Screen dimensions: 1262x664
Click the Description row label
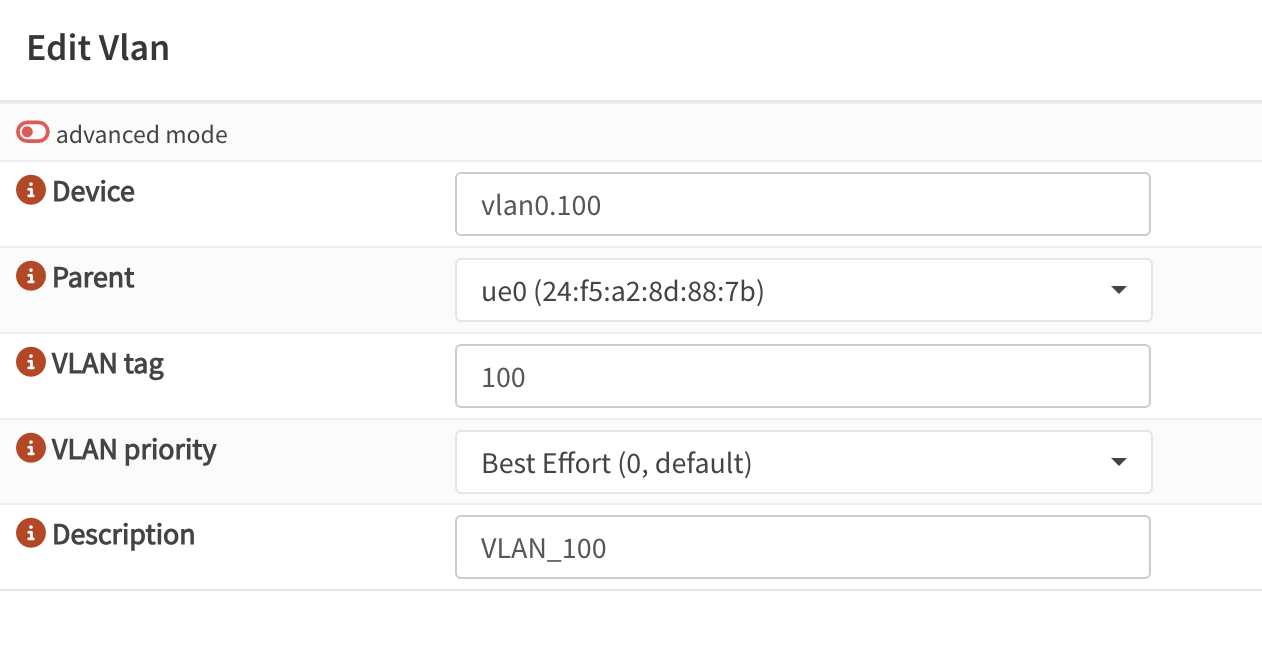(x=122, y=534)
